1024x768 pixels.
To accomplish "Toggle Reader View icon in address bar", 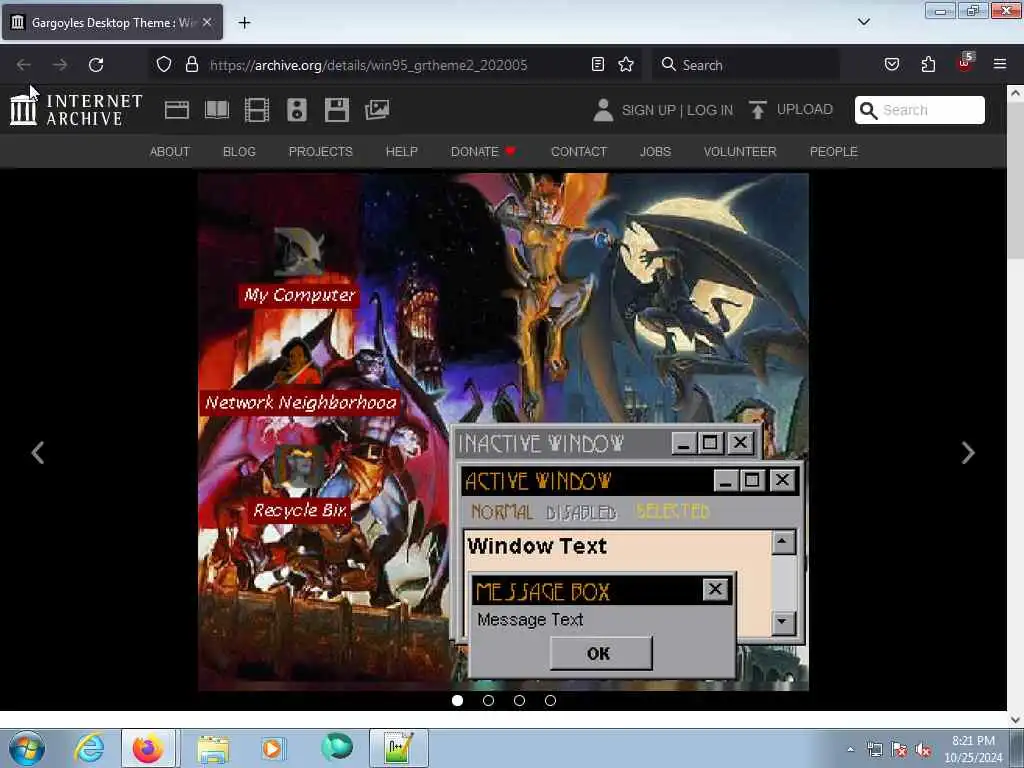I will click(x=598, y=64).
